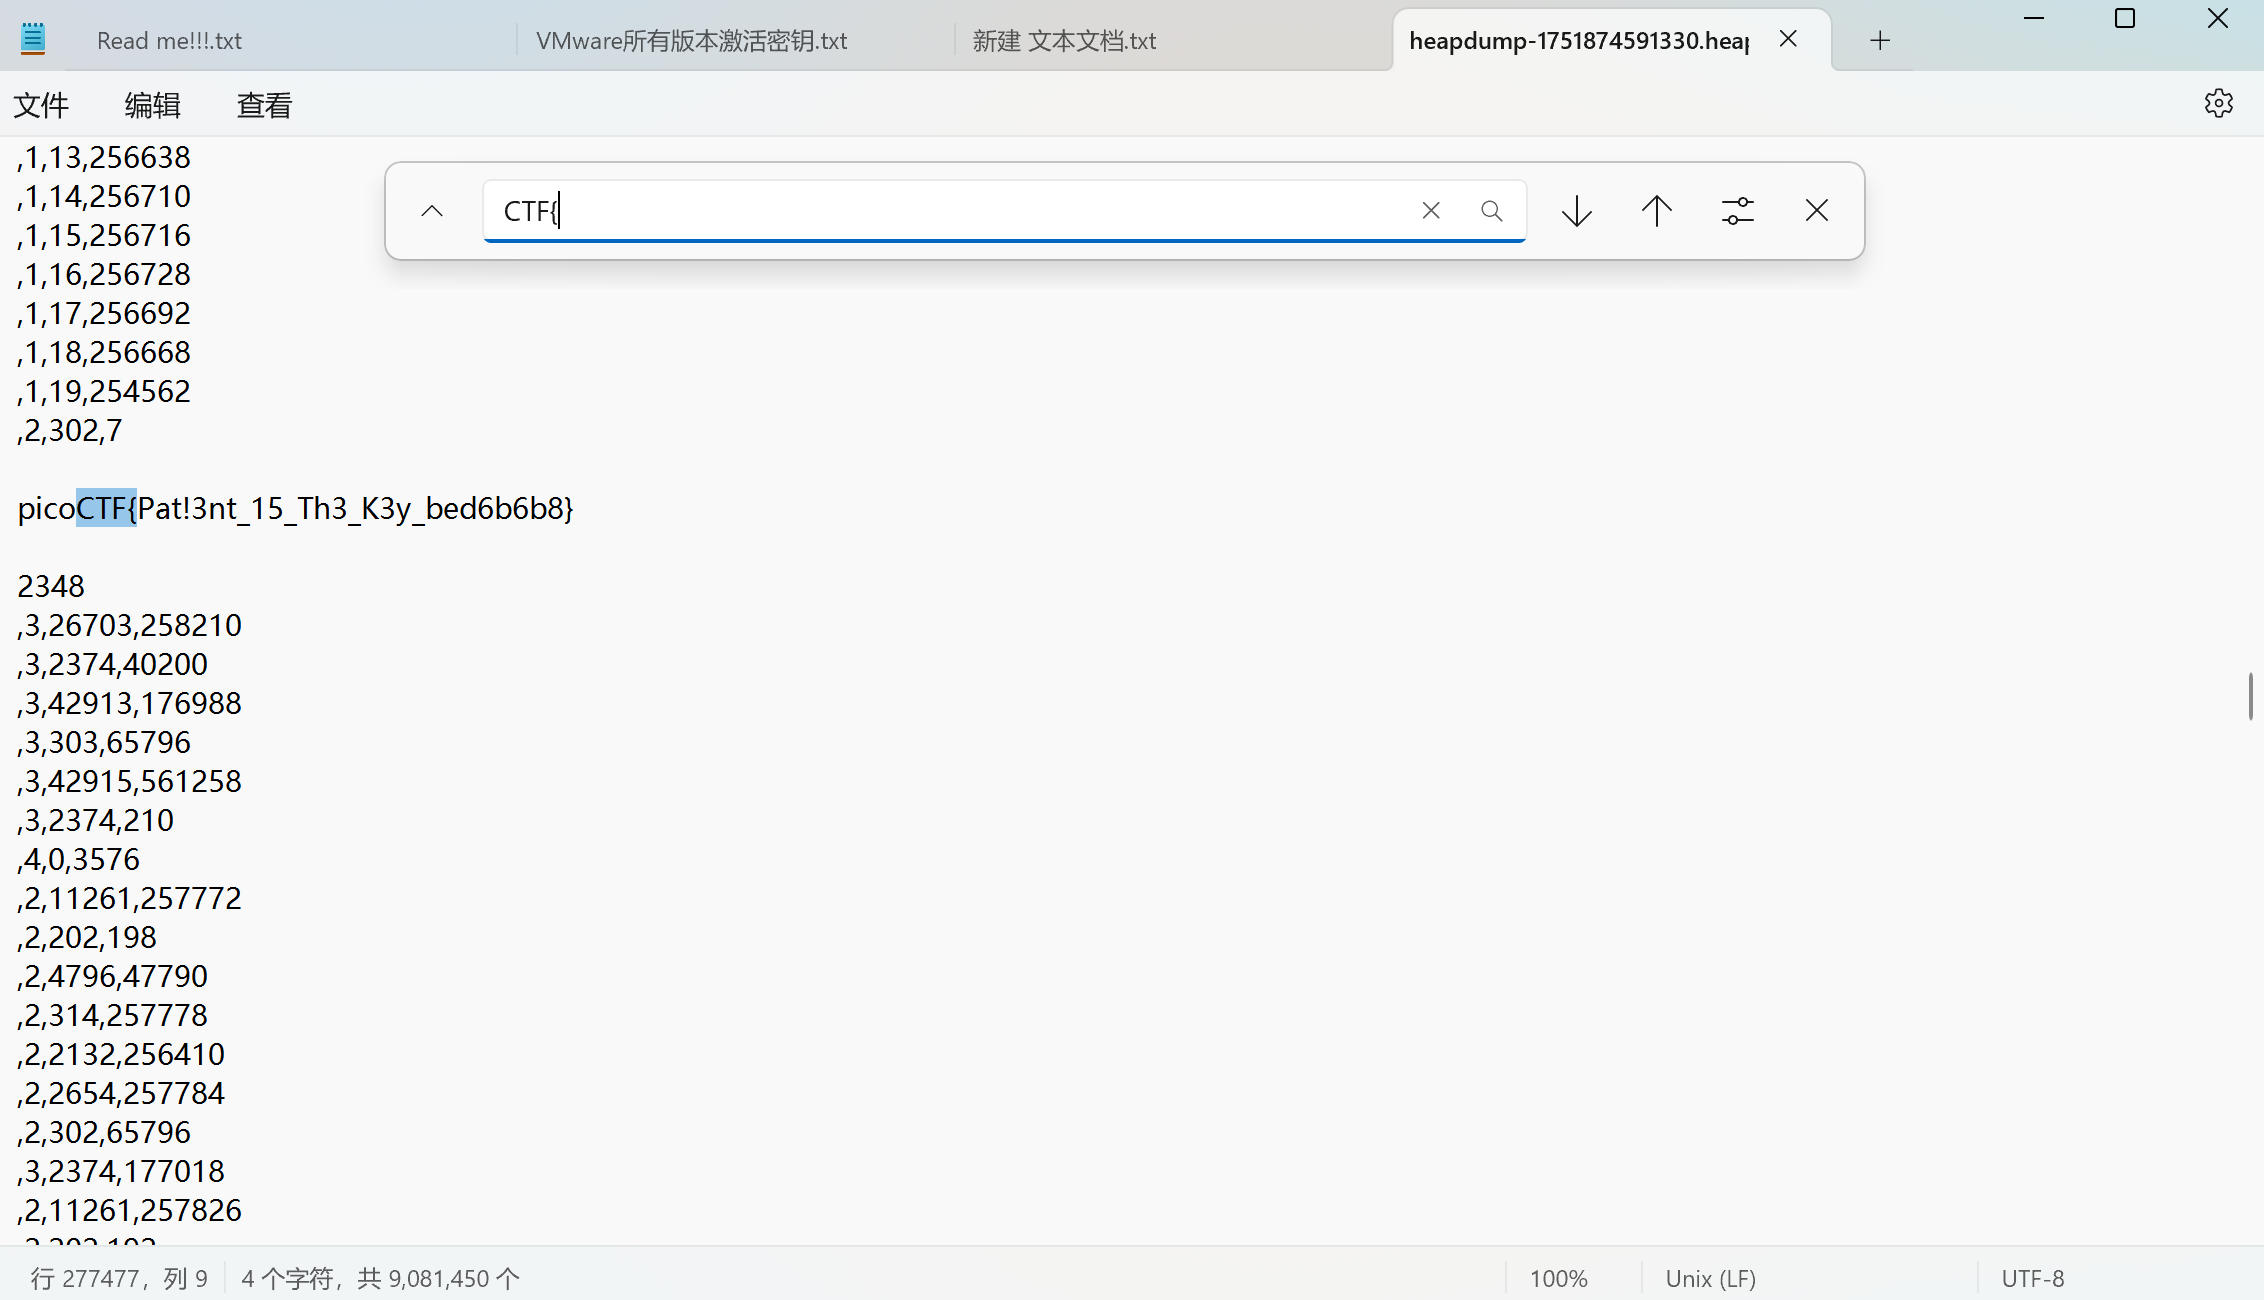Click the UTF-8 encoding indicator

tap(2032, 1278)
